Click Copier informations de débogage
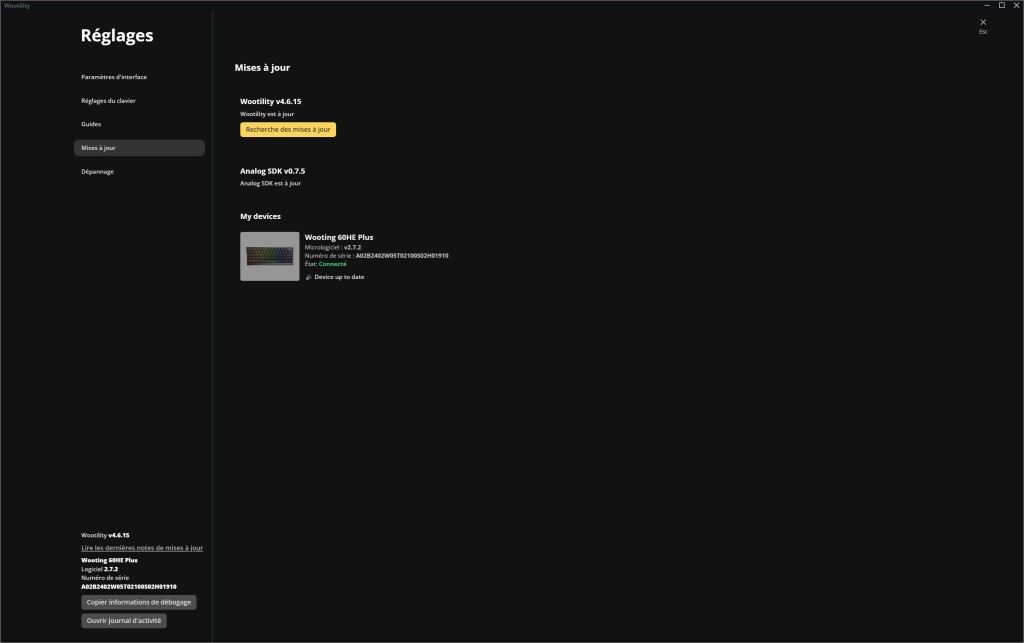 click(x=138, y=603)
